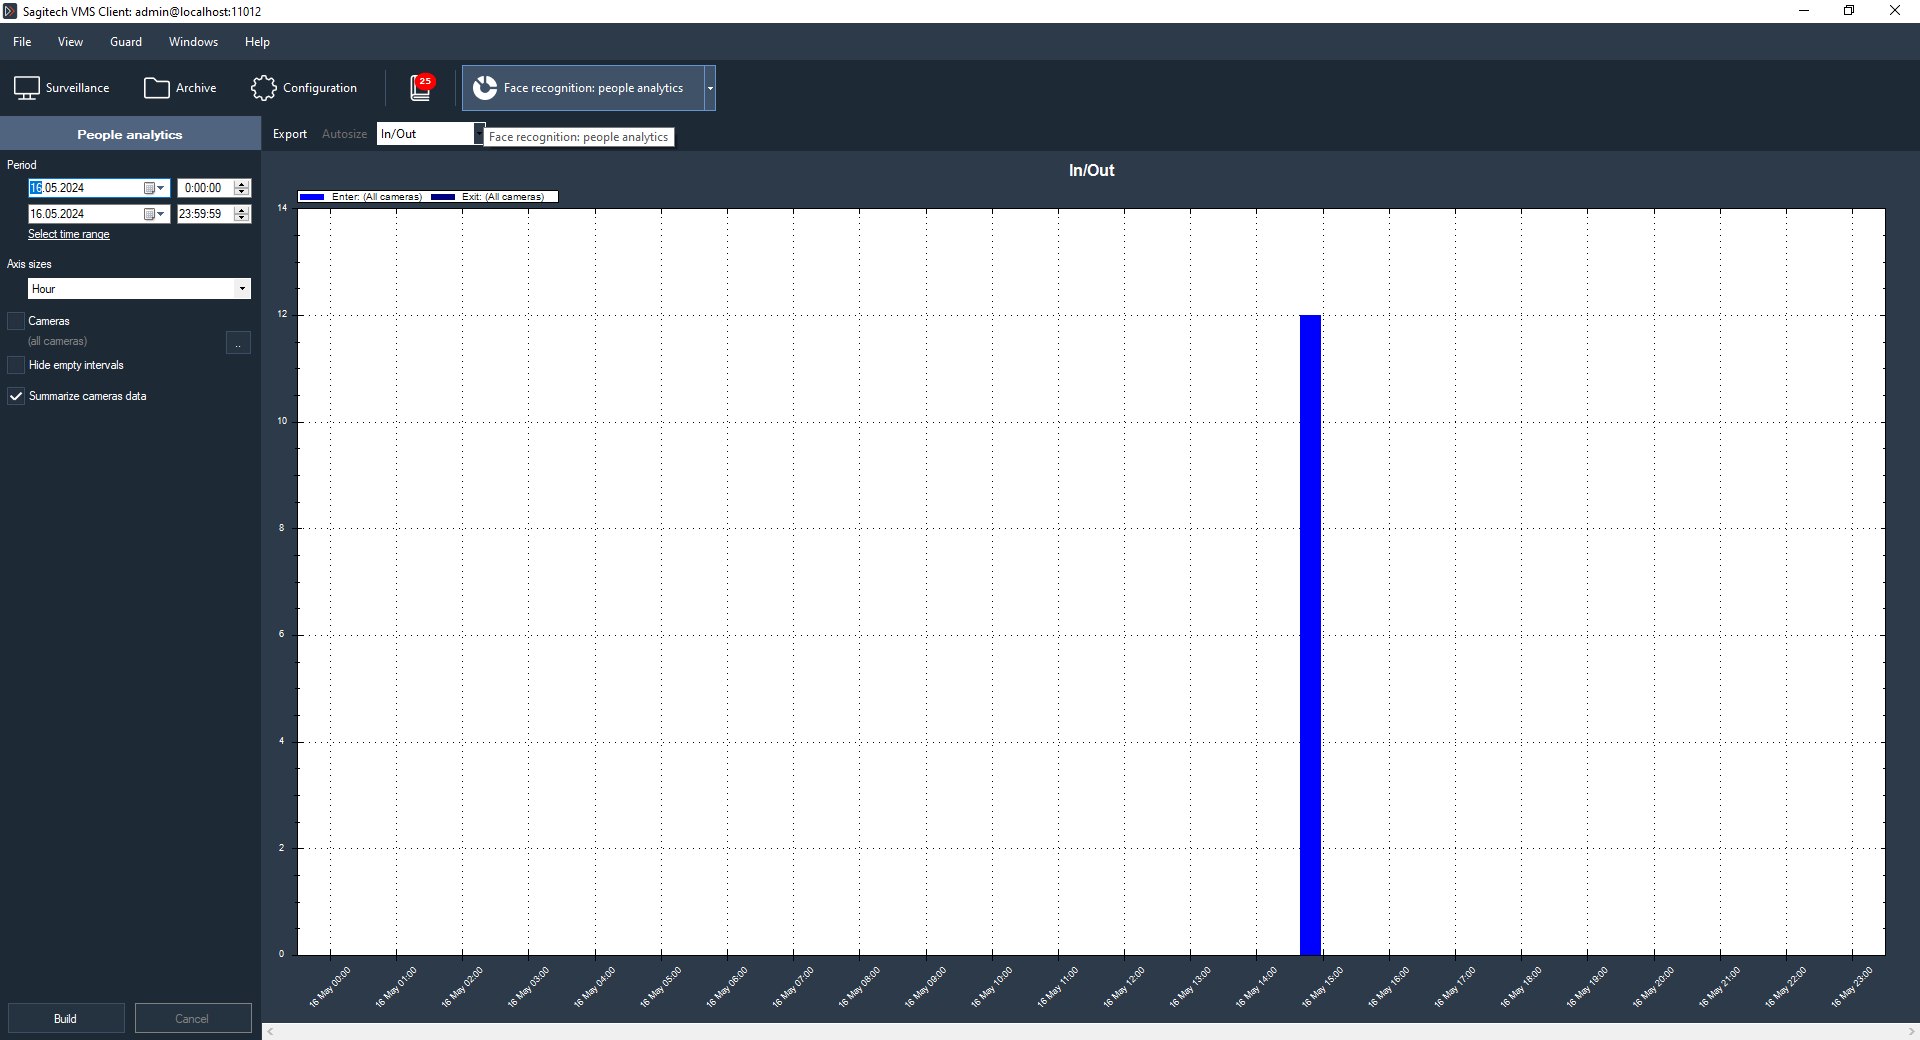Click the People analytics panel header
The image size is (1920, 1040).
pos(130,134)
